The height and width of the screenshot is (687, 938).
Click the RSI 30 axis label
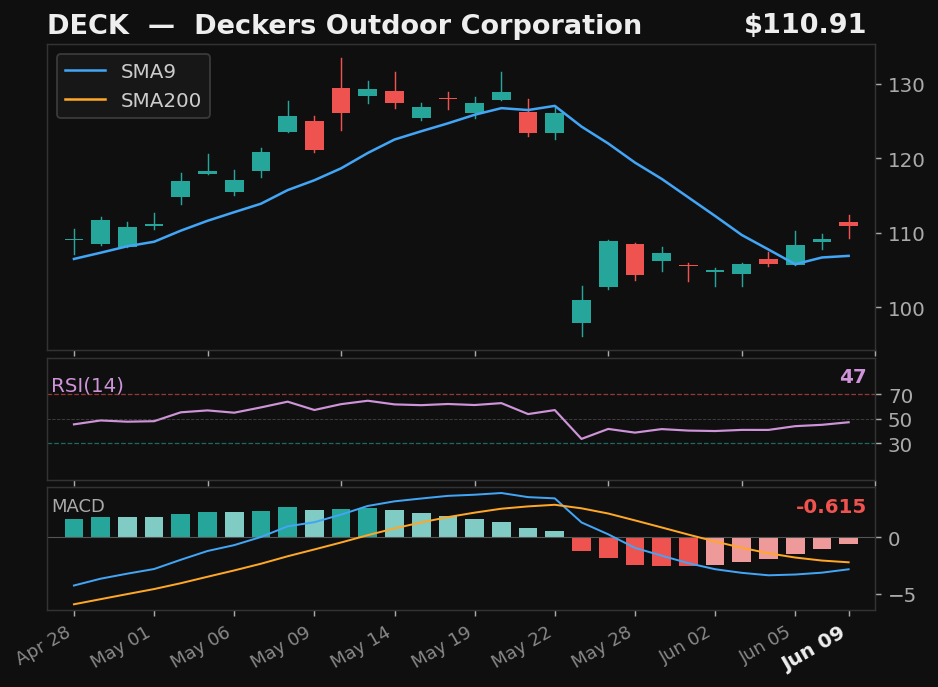900,445
